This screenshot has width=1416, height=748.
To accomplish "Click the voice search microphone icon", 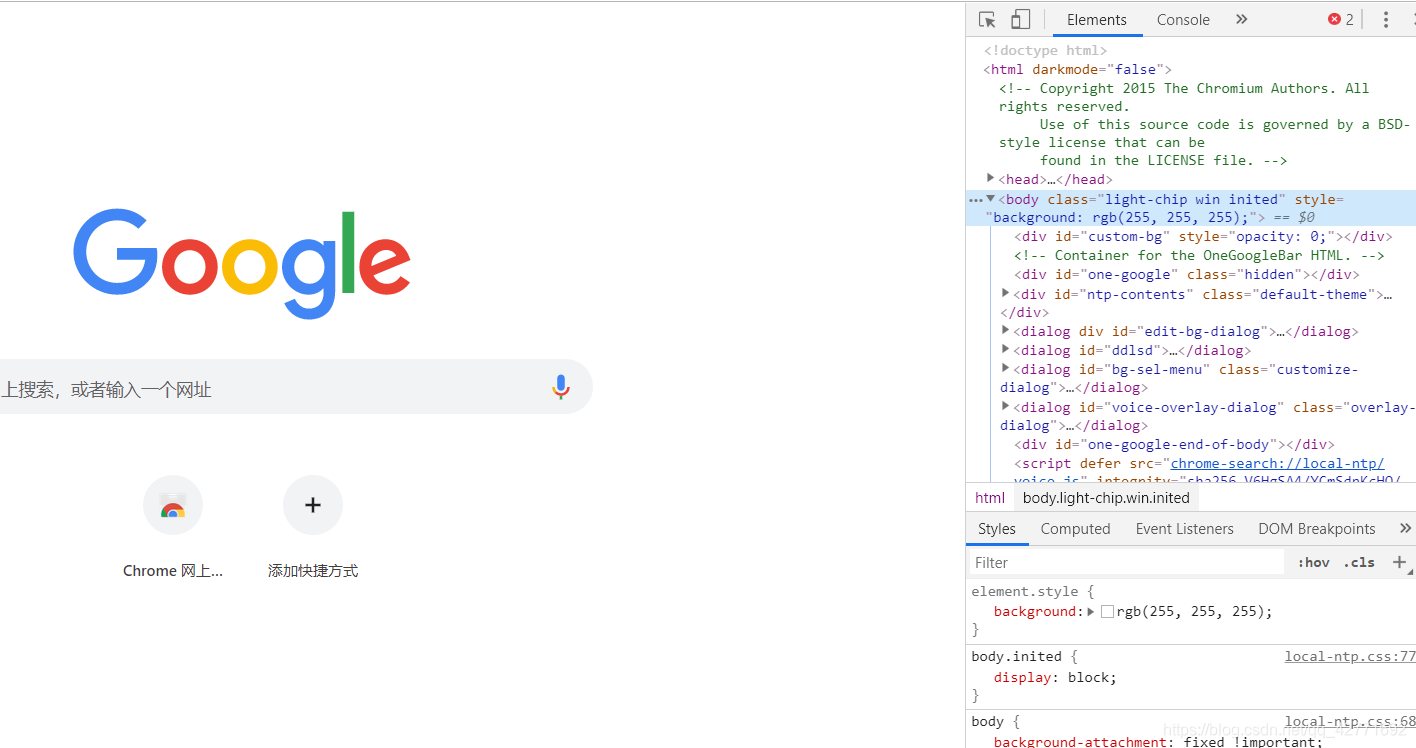I will [561, 387].
